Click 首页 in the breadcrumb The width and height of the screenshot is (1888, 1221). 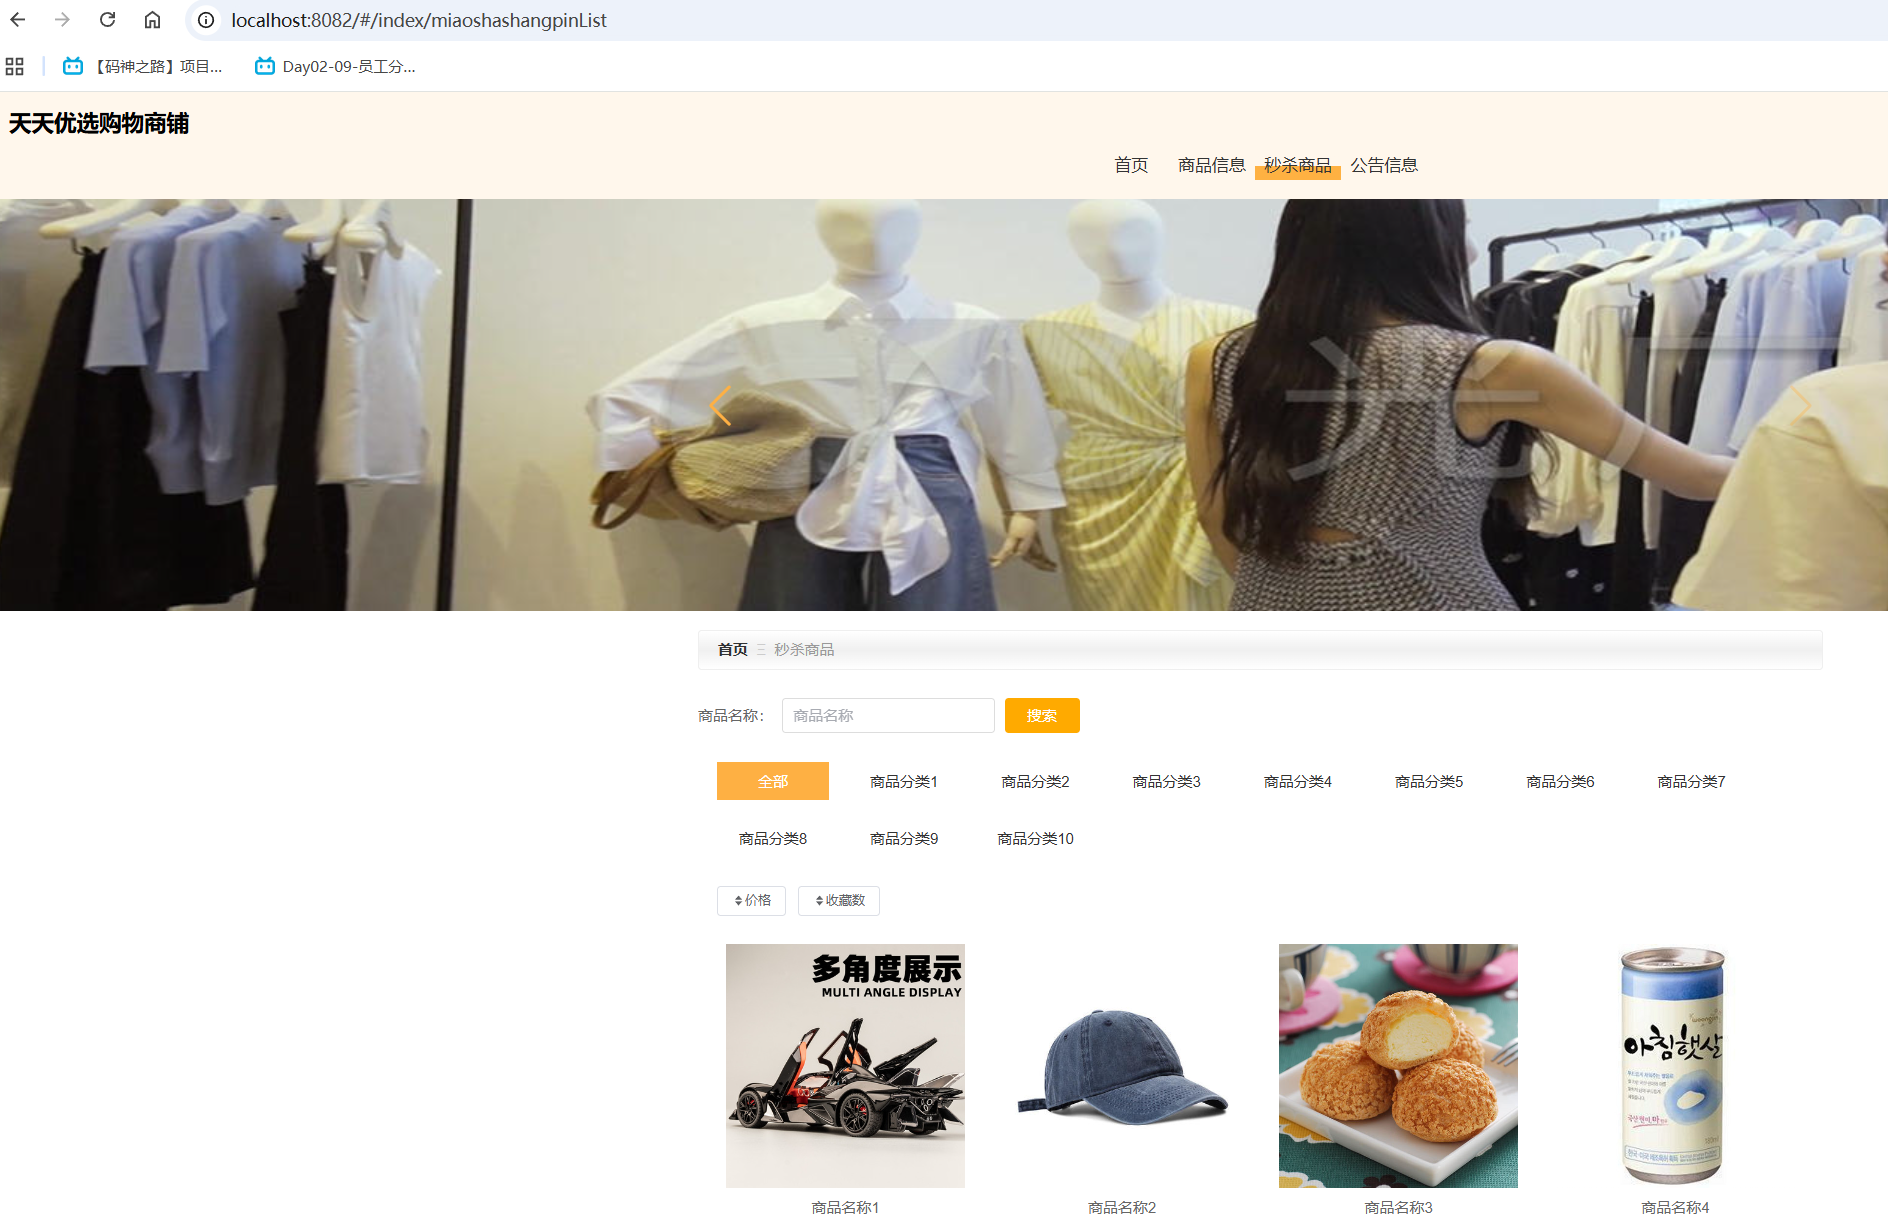coord(732,649)
